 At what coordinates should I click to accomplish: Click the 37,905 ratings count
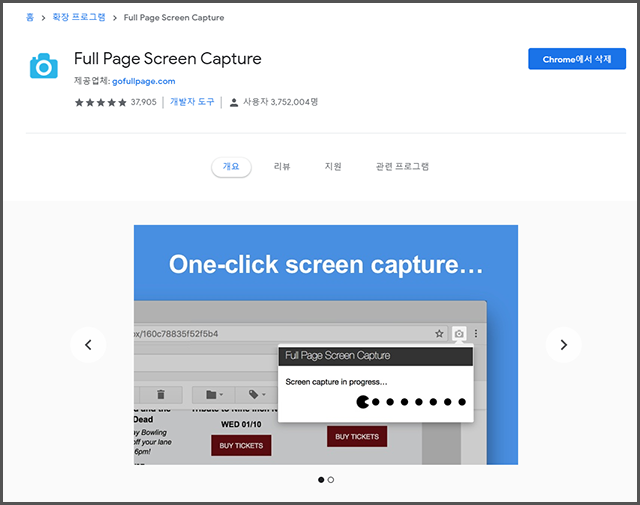143,102
